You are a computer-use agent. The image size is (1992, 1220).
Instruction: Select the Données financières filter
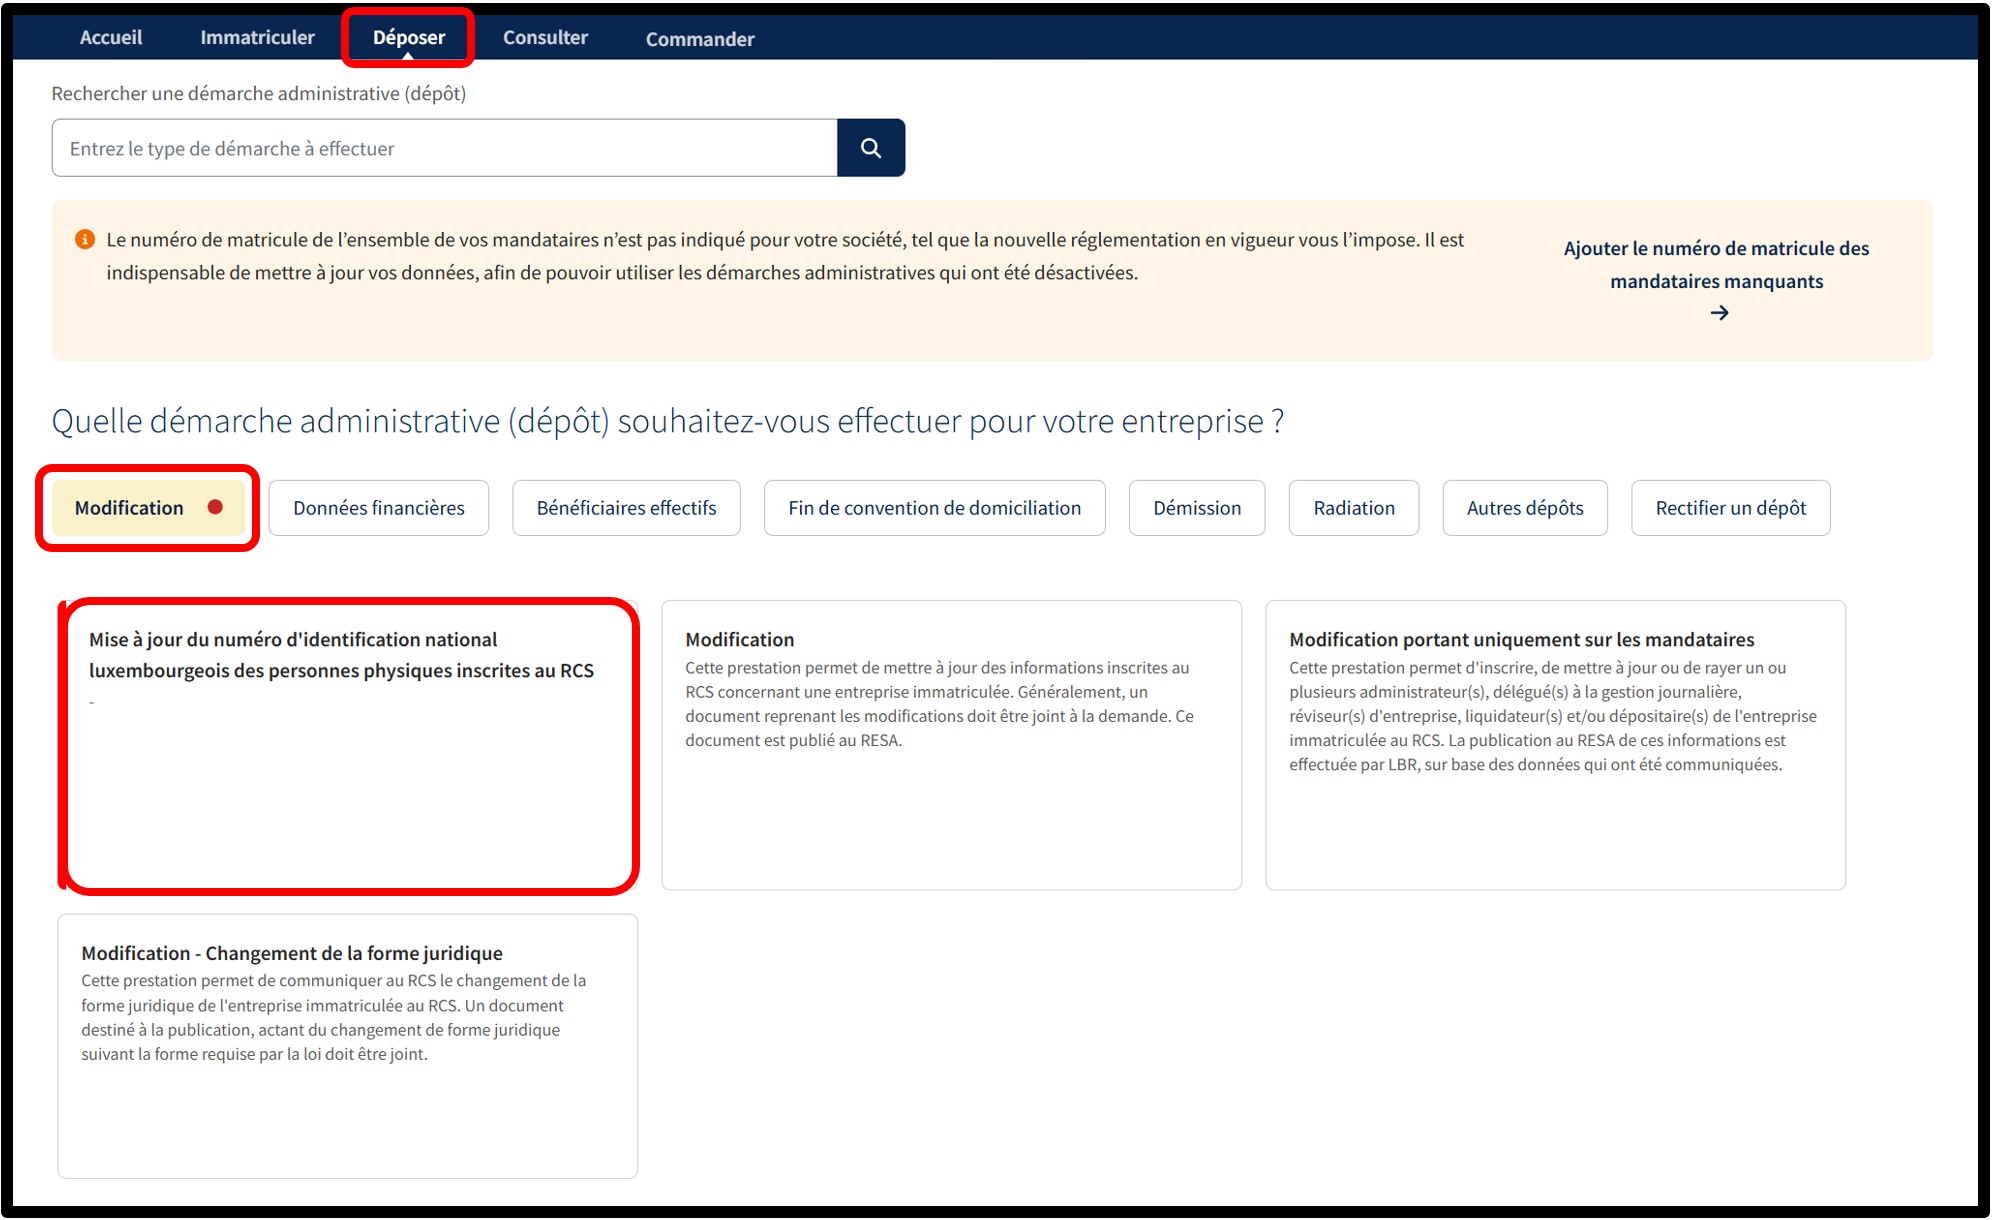coord(378,508)
